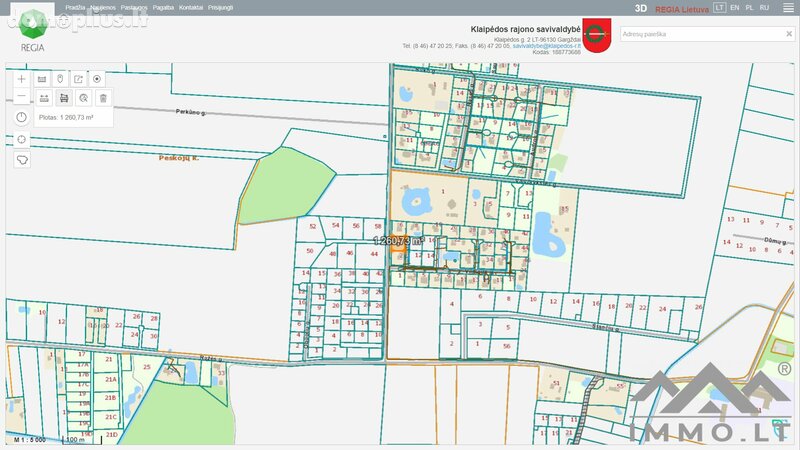Click the round time/history button

click(x=21, y=117)
